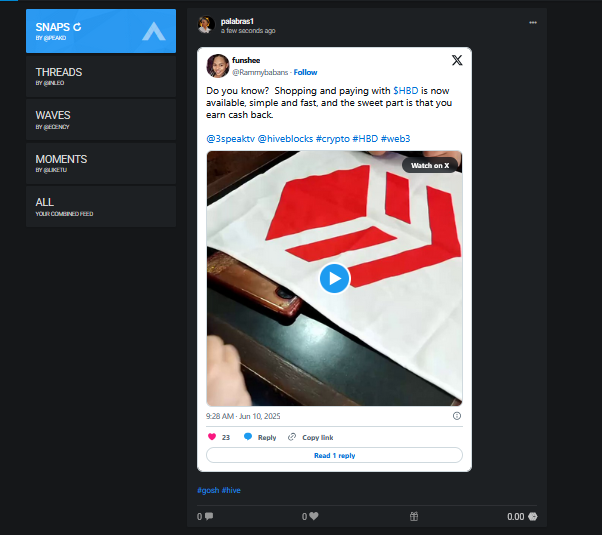This screenshot has height=535, width=602.
Task: Click Read 1 reply button
Action: click(x=334, y=455)
